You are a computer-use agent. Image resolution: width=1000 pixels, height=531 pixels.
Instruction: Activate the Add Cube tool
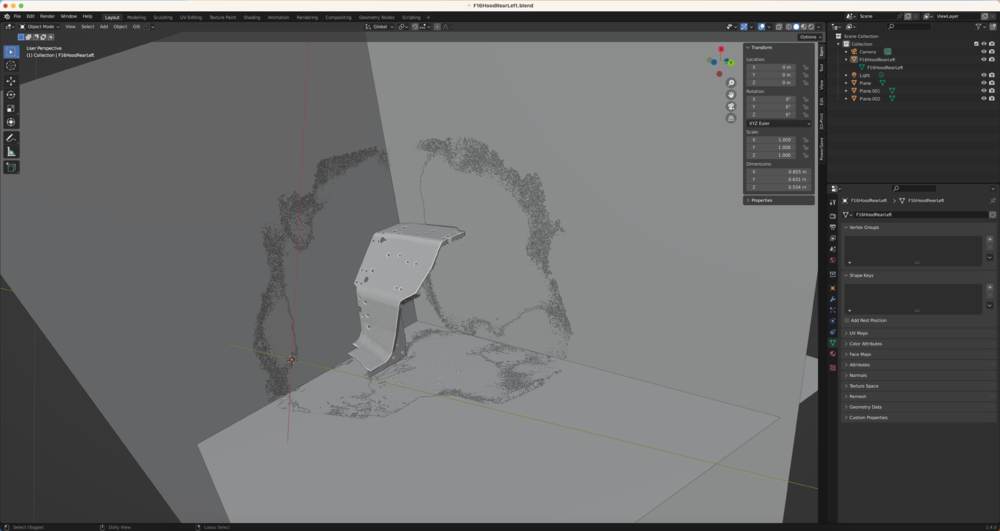(11, 167)
